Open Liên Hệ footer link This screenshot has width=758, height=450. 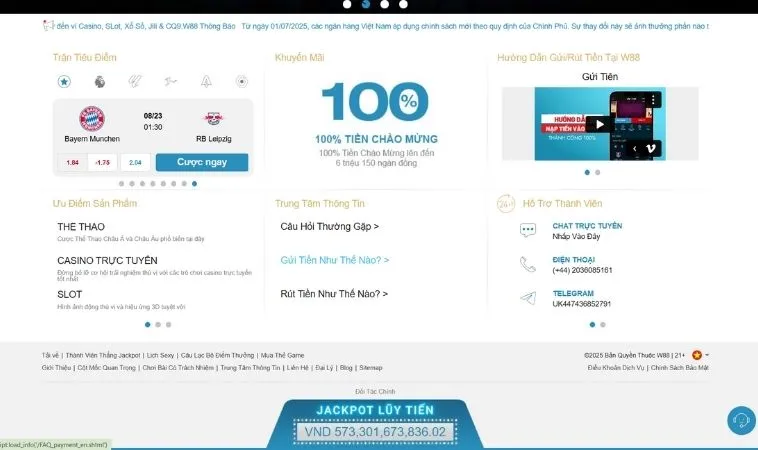click(x=297, y=368)
